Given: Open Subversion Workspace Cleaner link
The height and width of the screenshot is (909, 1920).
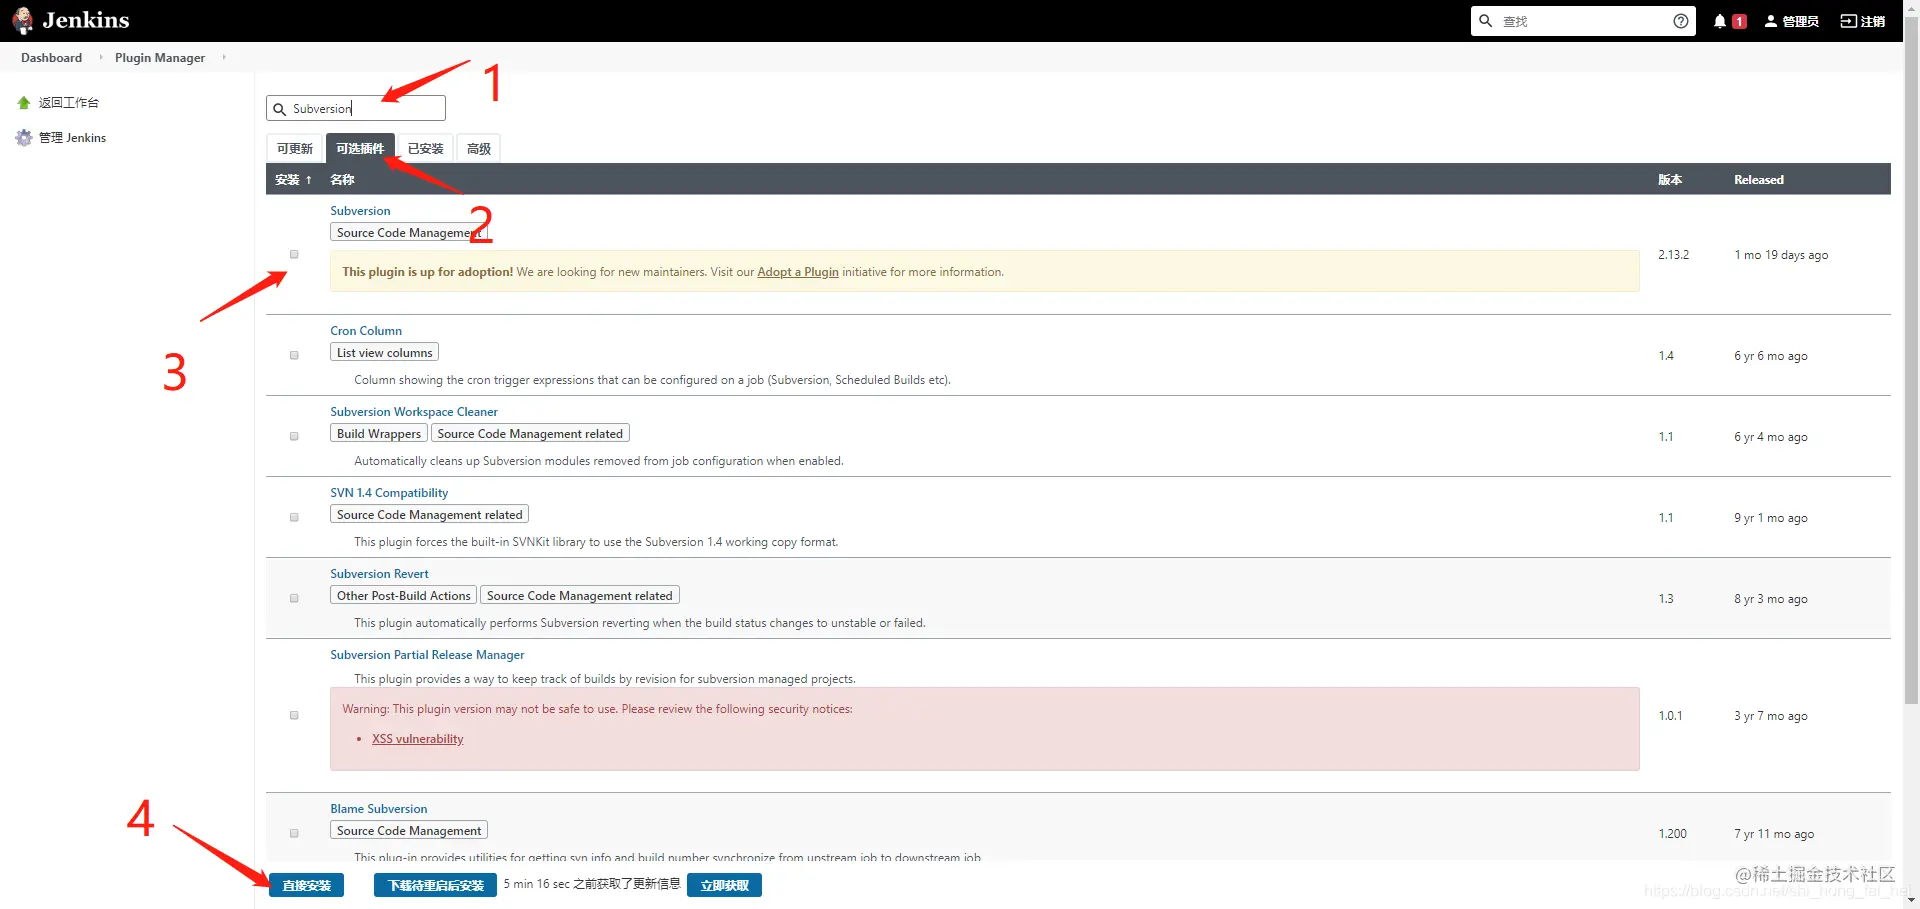Looking at the screenshot, I should click(414, 412).
